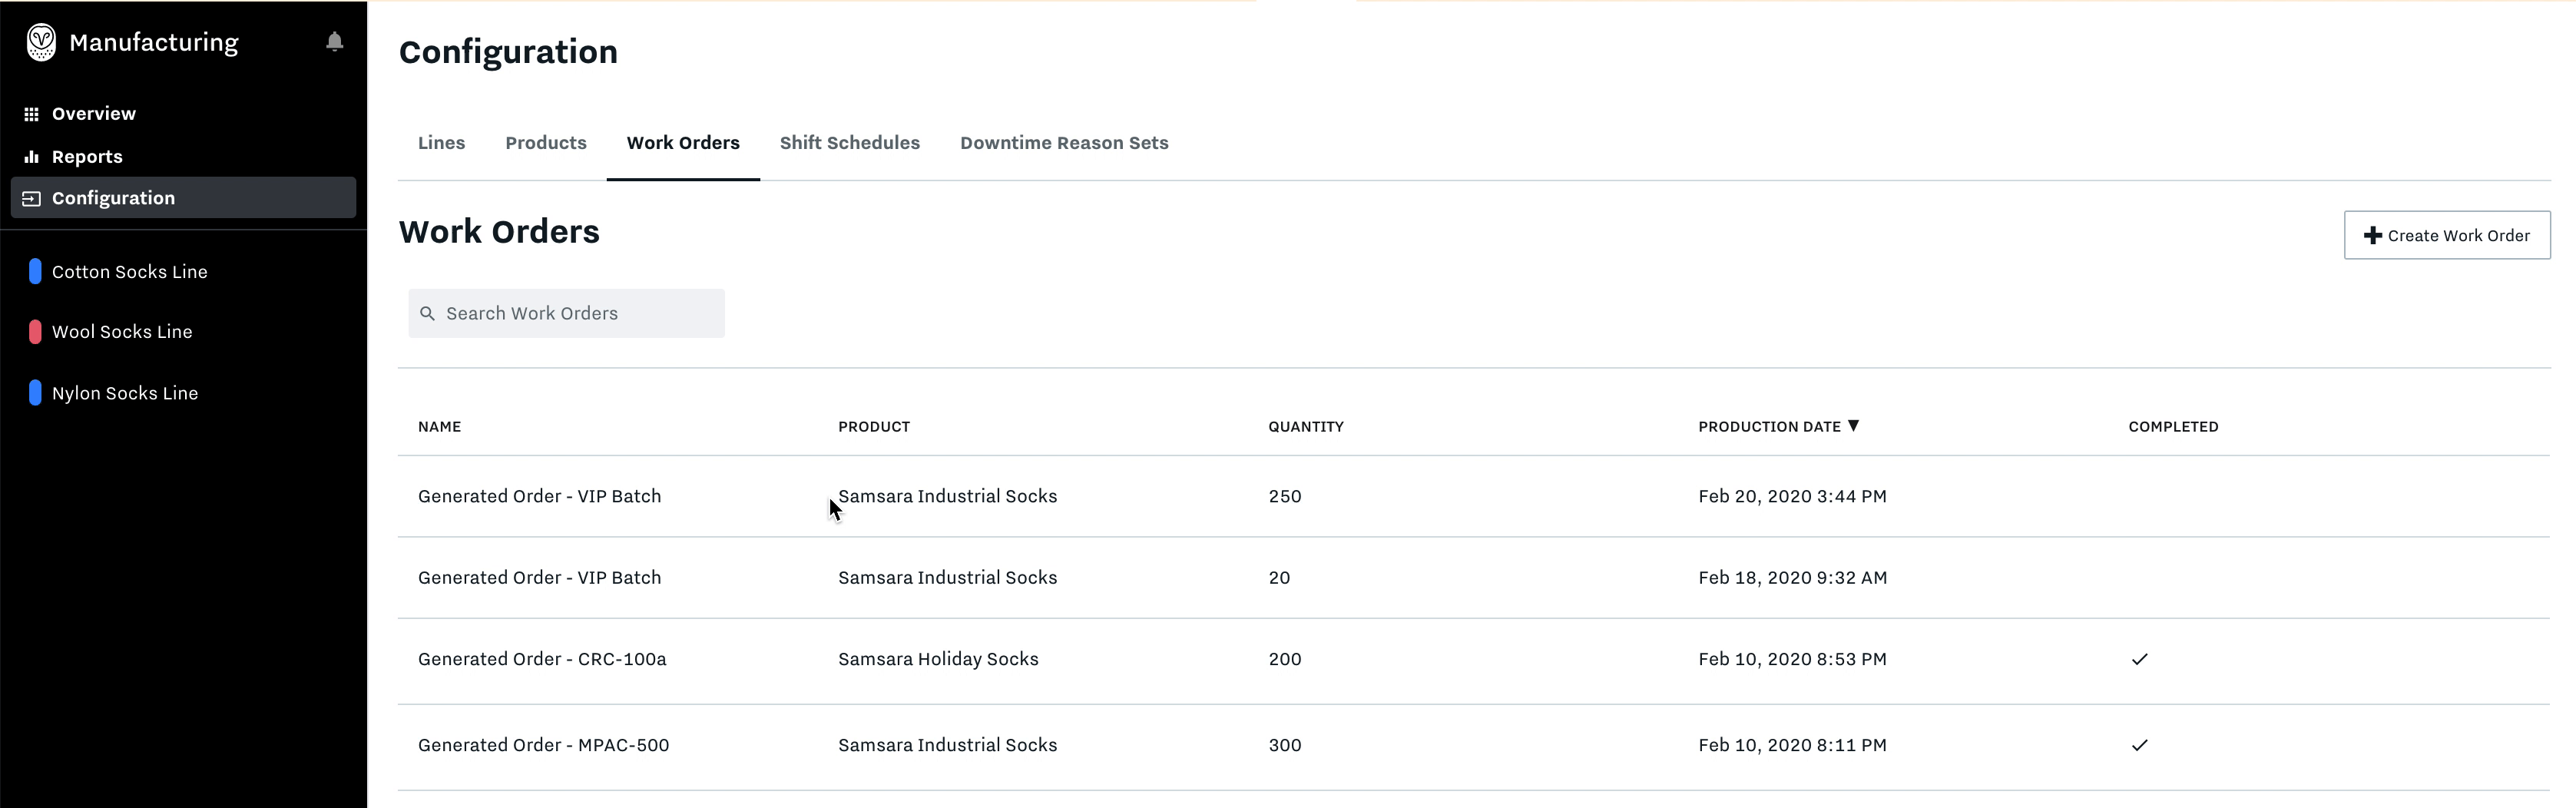
Task: Select Configuration in the sidebar
Action: point(183,198)
